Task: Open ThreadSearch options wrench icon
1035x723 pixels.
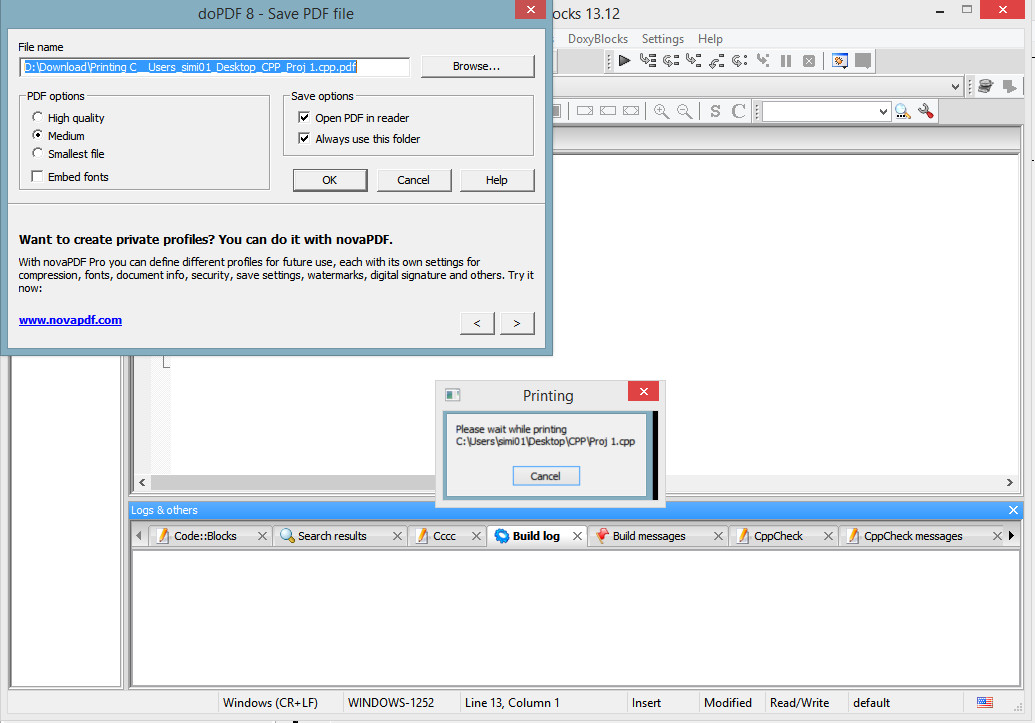Action: (925, 111)
